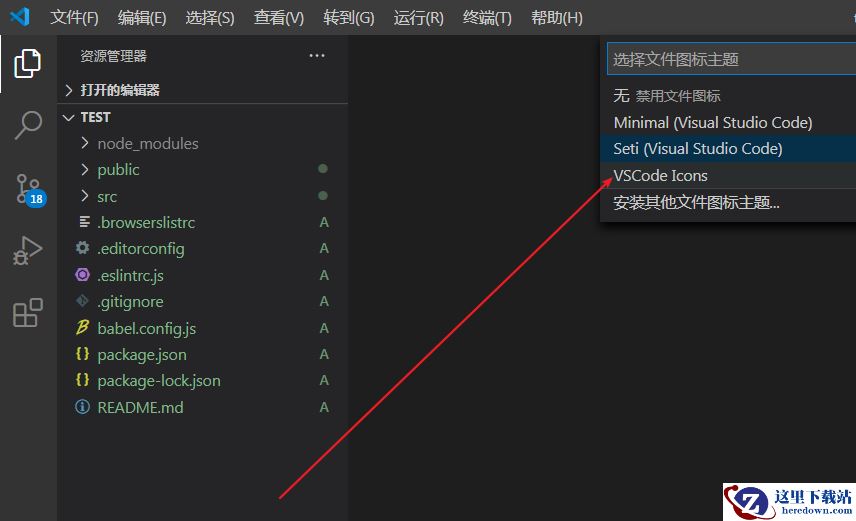
Task: Focus the 选择文件图标主题 search field
Action: 732,59
